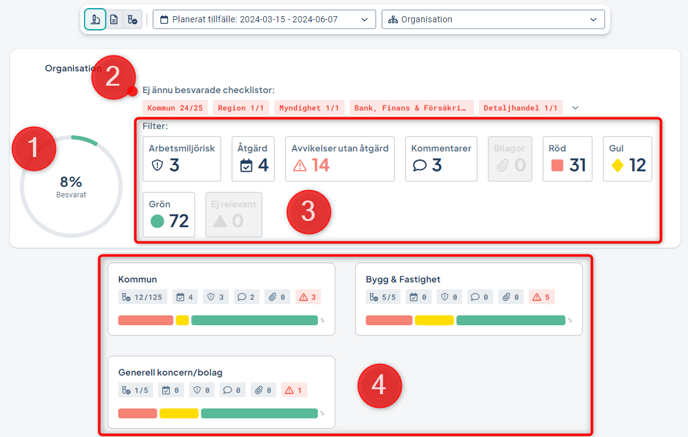Click the deviation warning badge in Kommun card
The width and height of the screenshot is (688, 437).
(x=307, y=297)
